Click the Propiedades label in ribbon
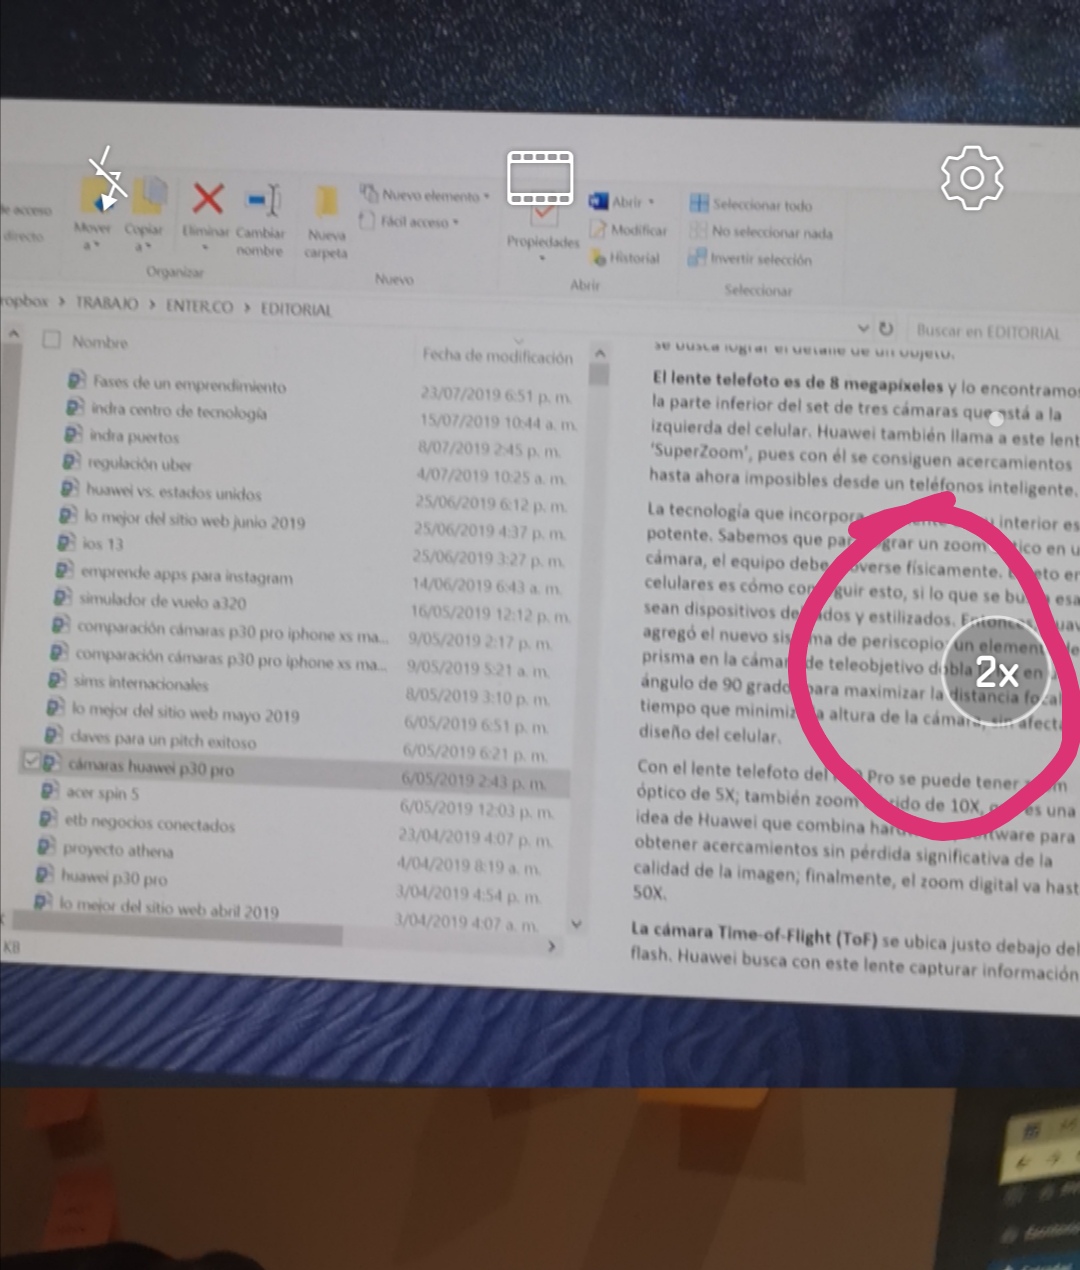 coord(543,242)
